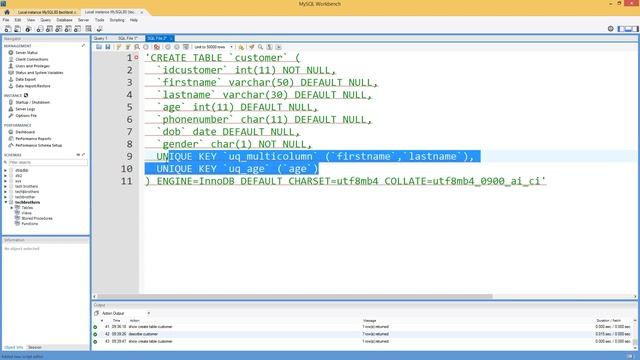The width and height of the screenshot is (640, 360).
Task: Open the home screen tab icon
Action: point(7,12)
